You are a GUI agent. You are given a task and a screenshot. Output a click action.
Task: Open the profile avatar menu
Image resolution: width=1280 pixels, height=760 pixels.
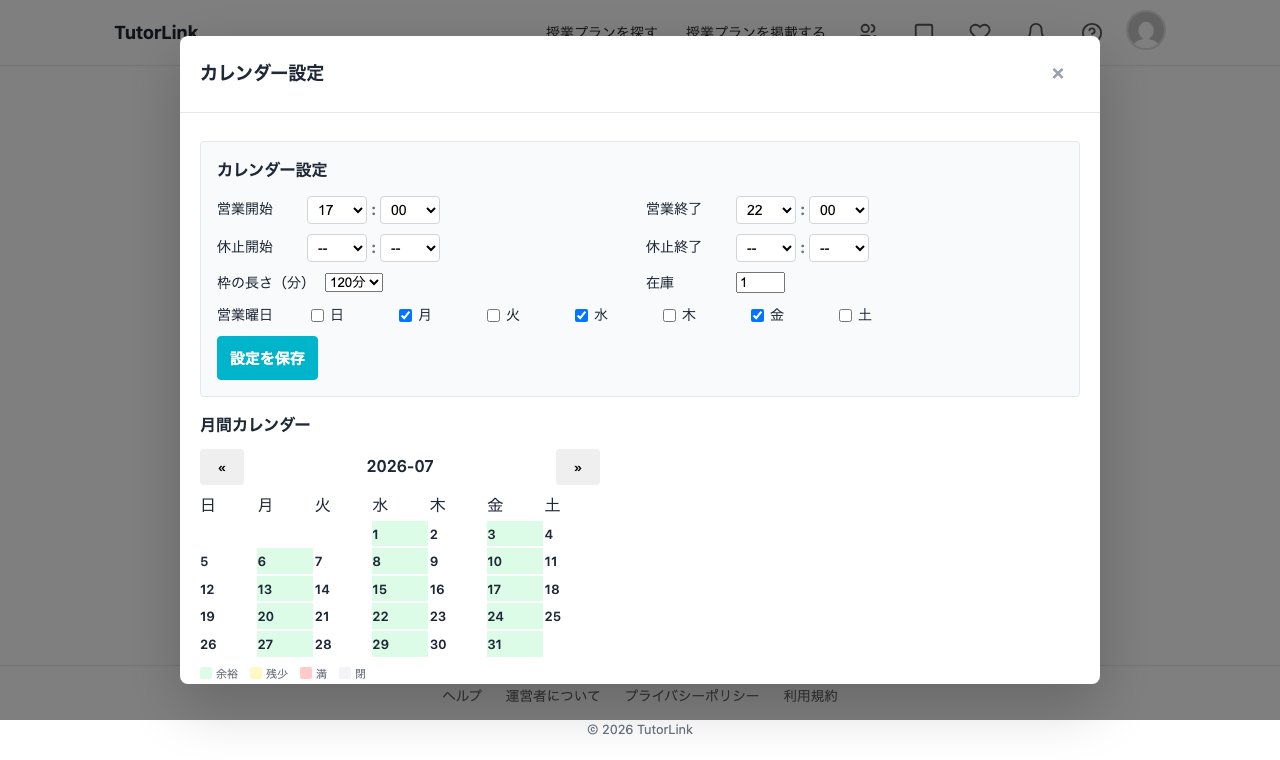coord(1146,30)
